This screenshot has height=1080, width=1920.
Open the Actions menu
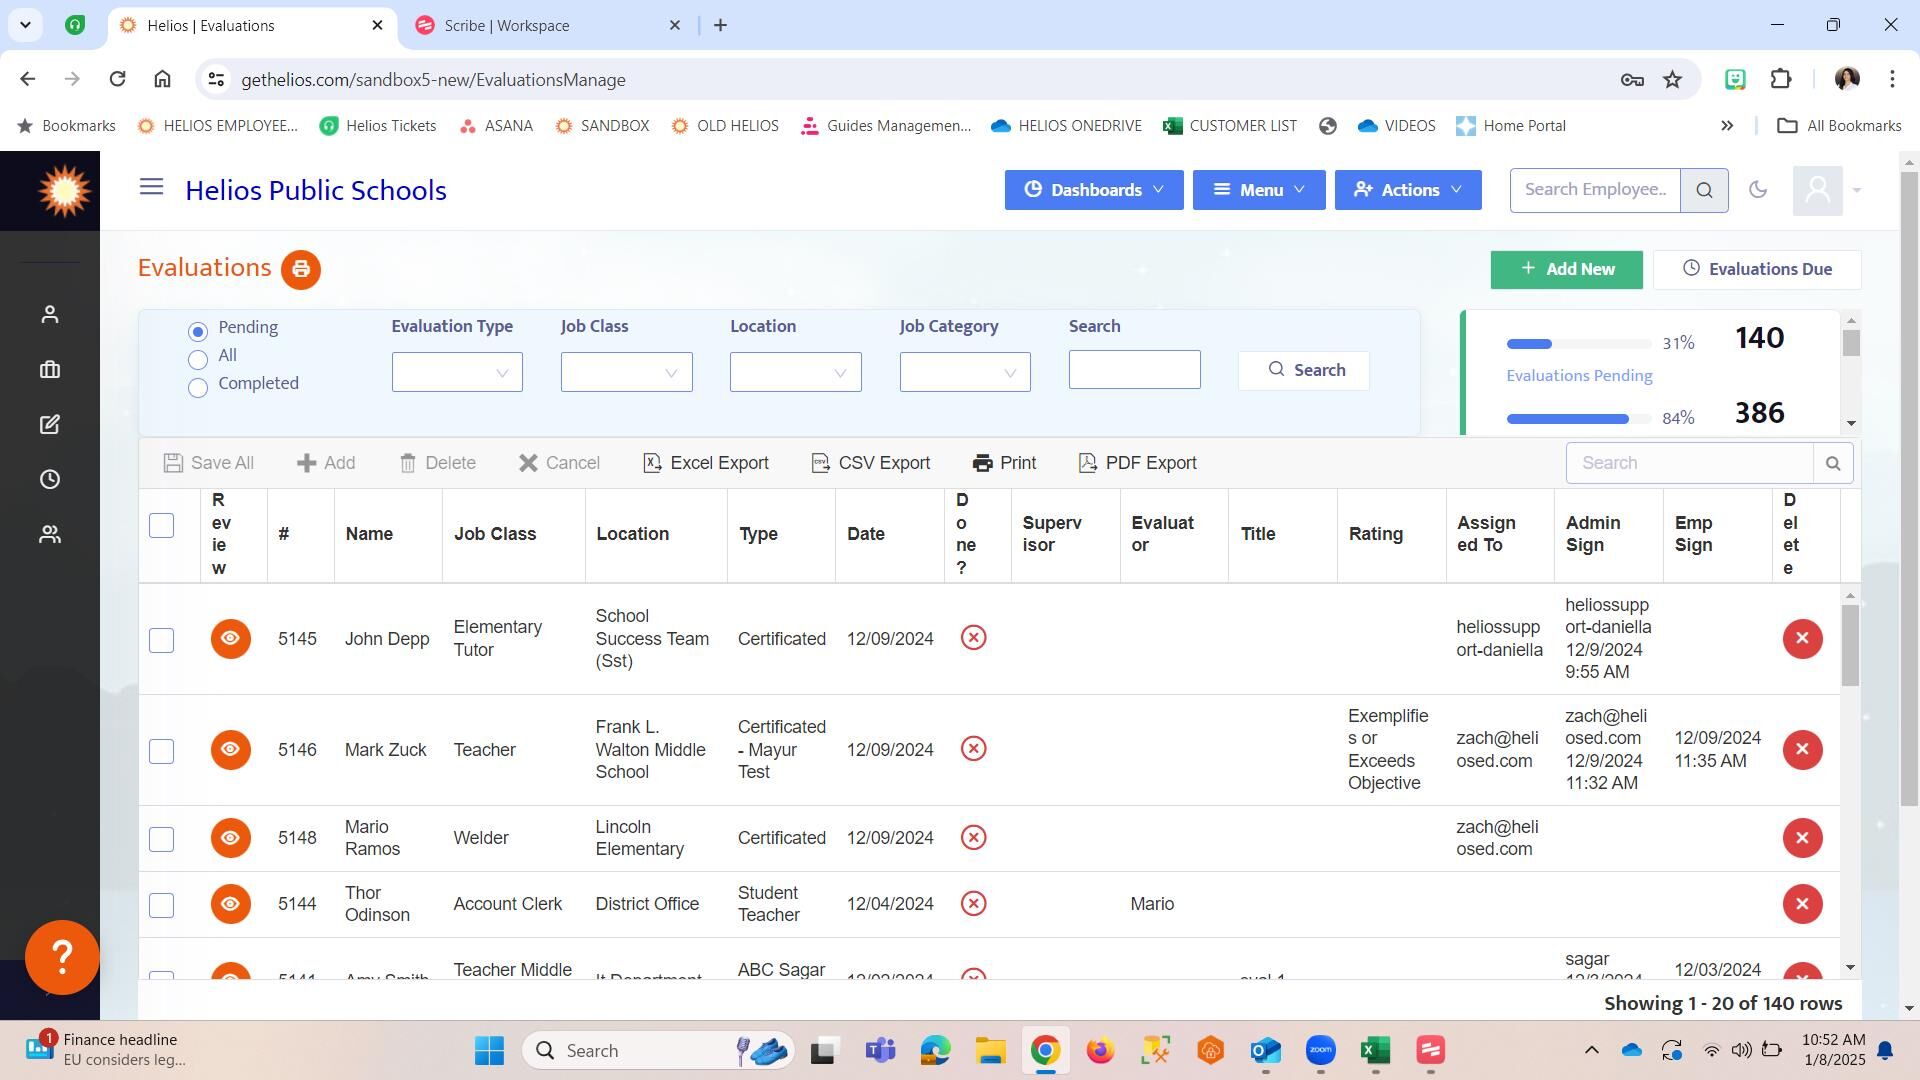tap(1407, 190)
